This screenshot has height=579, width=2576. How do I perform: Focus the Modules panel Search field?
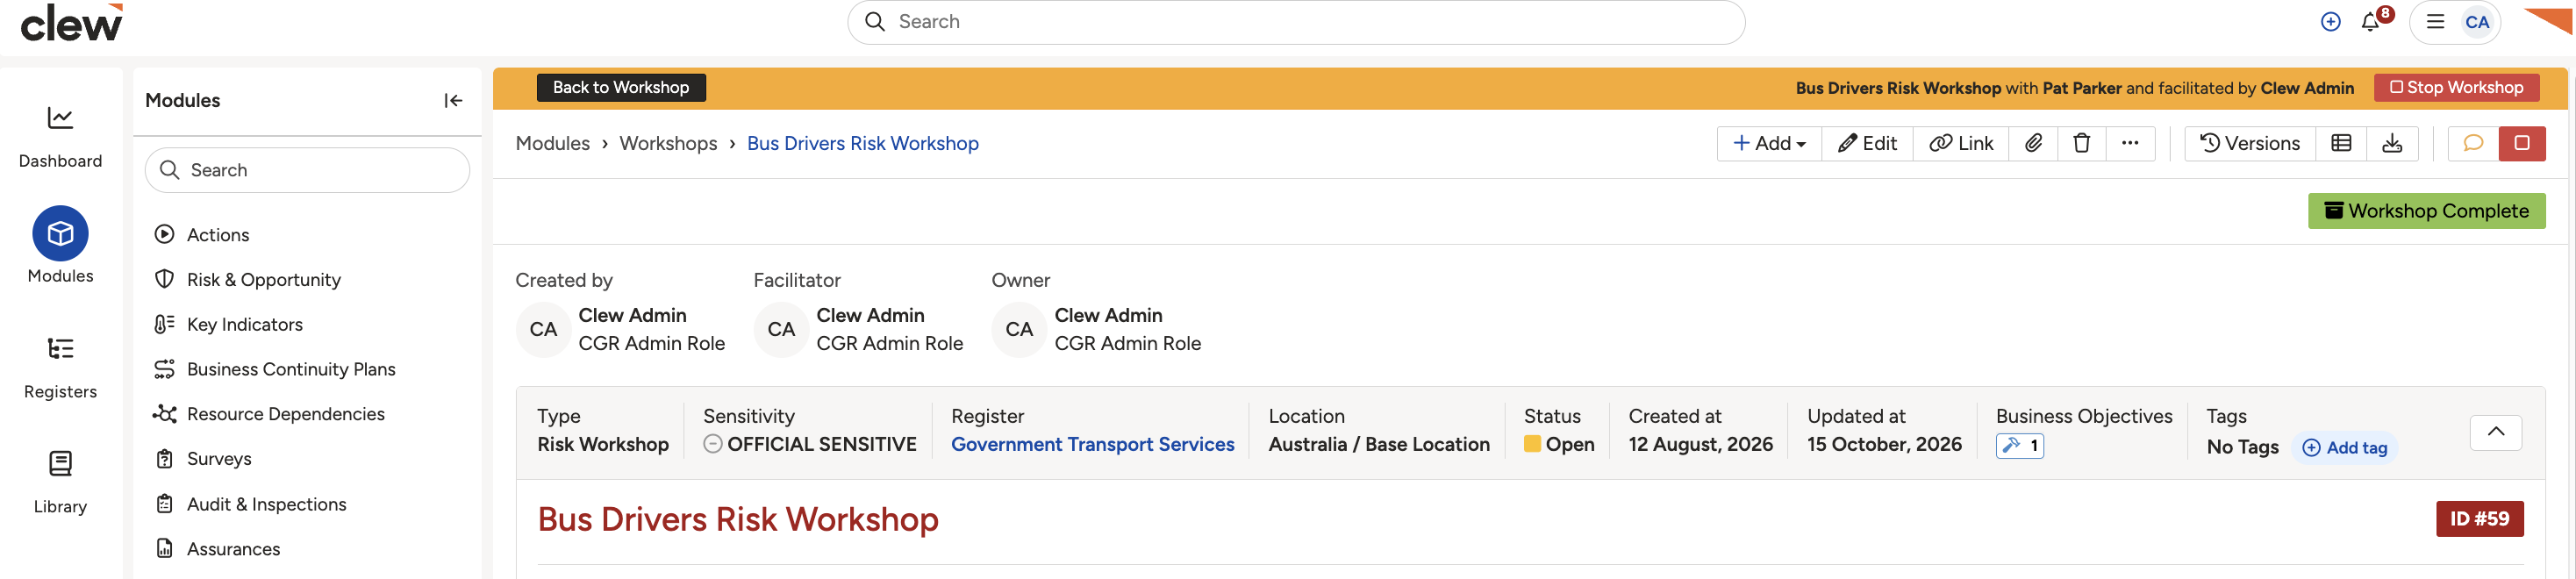click(x=307, y=170)
